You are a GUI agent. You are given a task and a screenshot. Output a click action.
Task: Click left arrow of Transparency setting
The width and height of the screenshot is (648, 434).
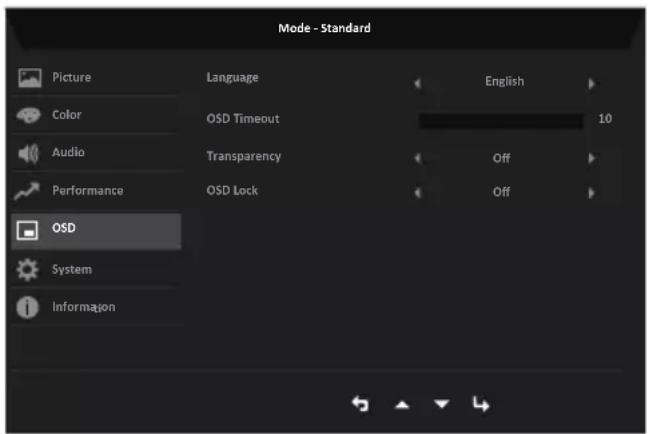pos(417,158)
